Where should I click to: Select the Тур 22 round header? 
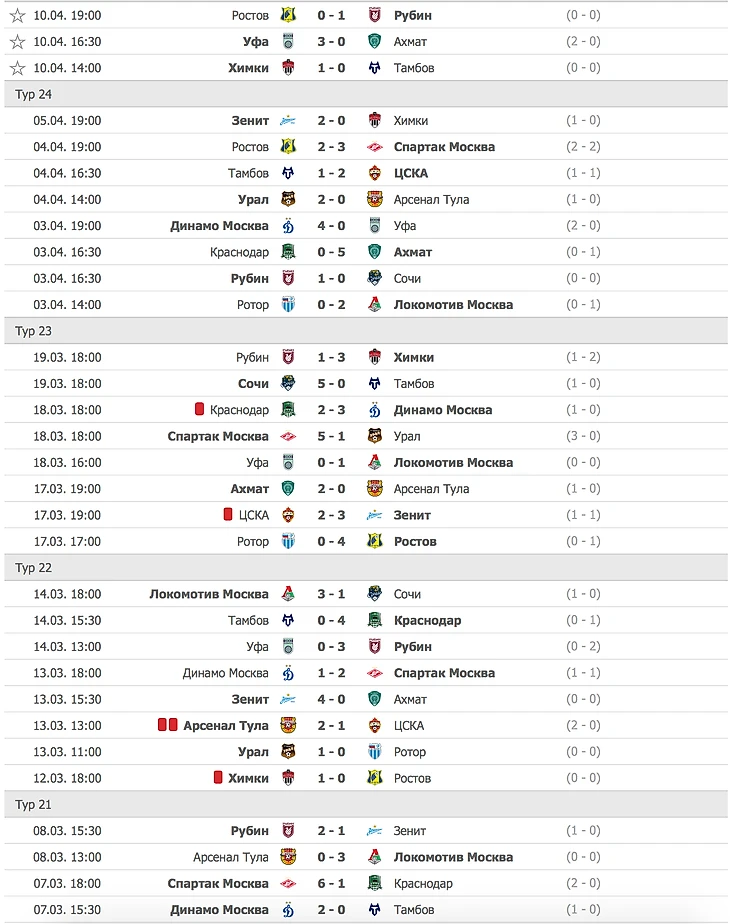pyautogui.click(x=34, y=568)
